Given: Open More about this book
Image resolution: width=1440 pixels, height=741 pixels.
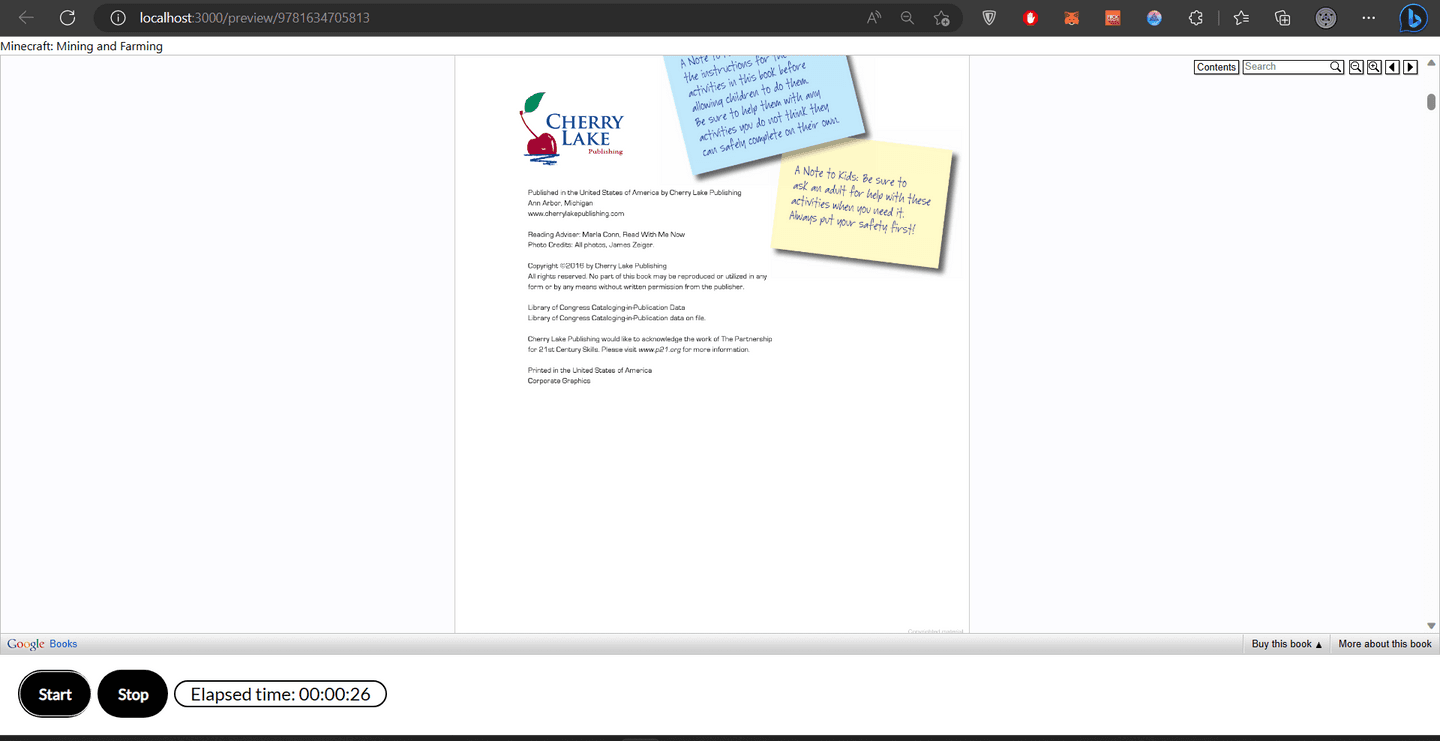Looking at the screenshot, I should coord(1385,644).
